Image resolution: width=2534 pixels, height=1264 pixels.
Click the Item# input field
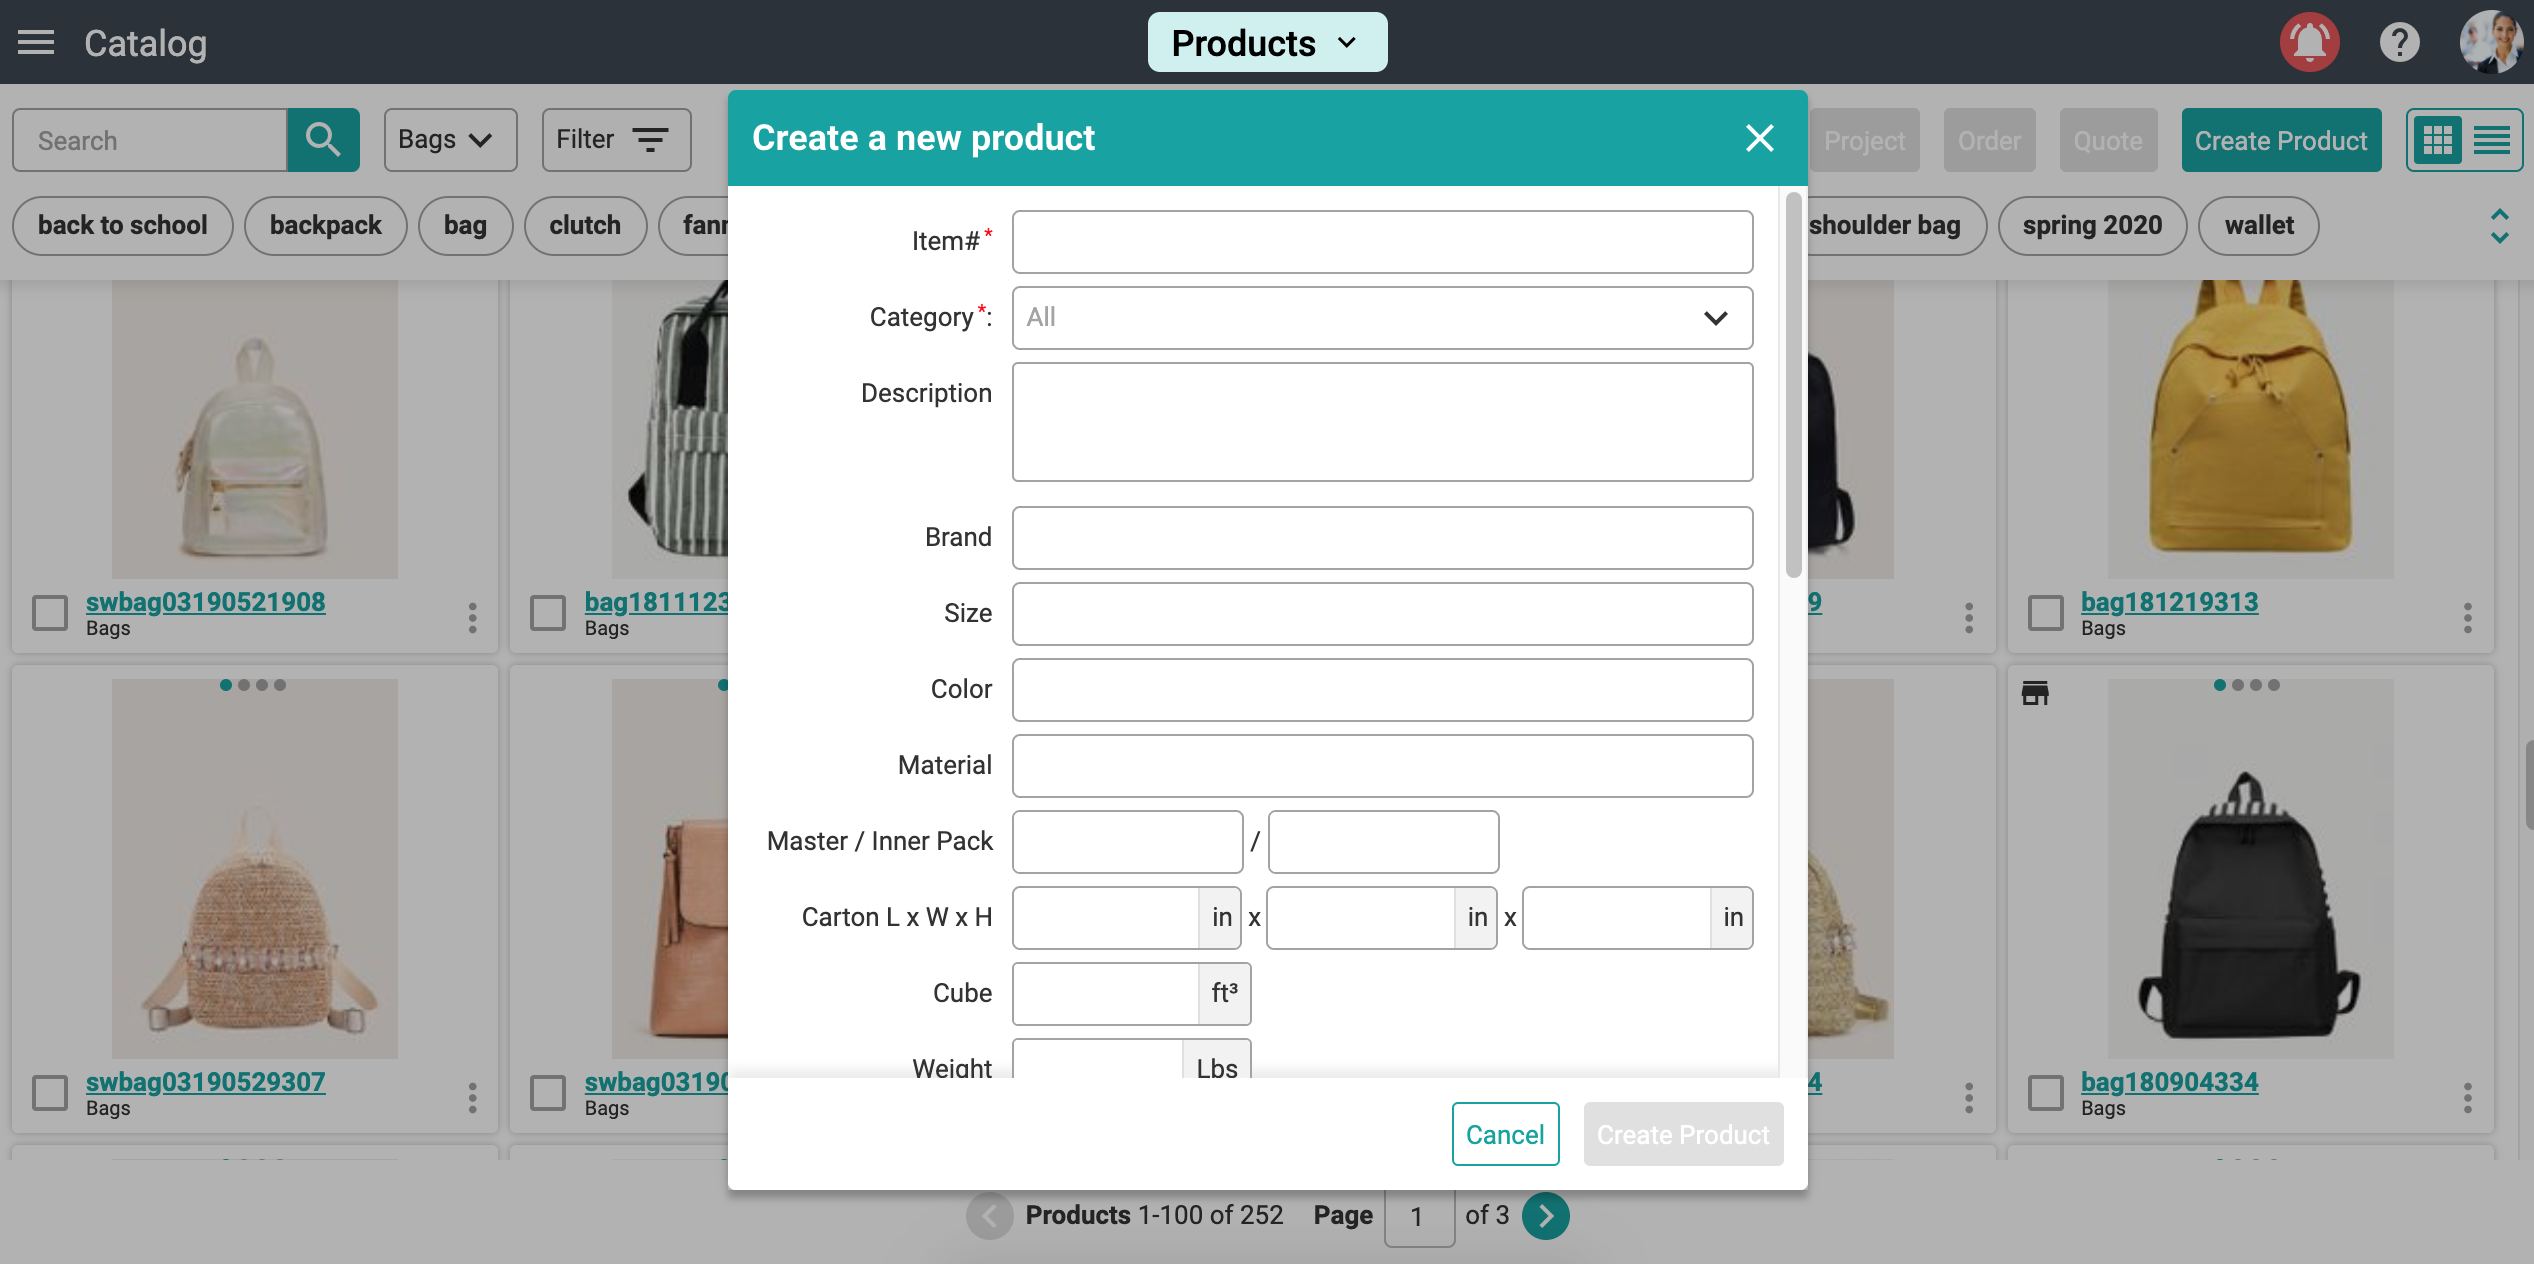click(x=1382, y=242)
